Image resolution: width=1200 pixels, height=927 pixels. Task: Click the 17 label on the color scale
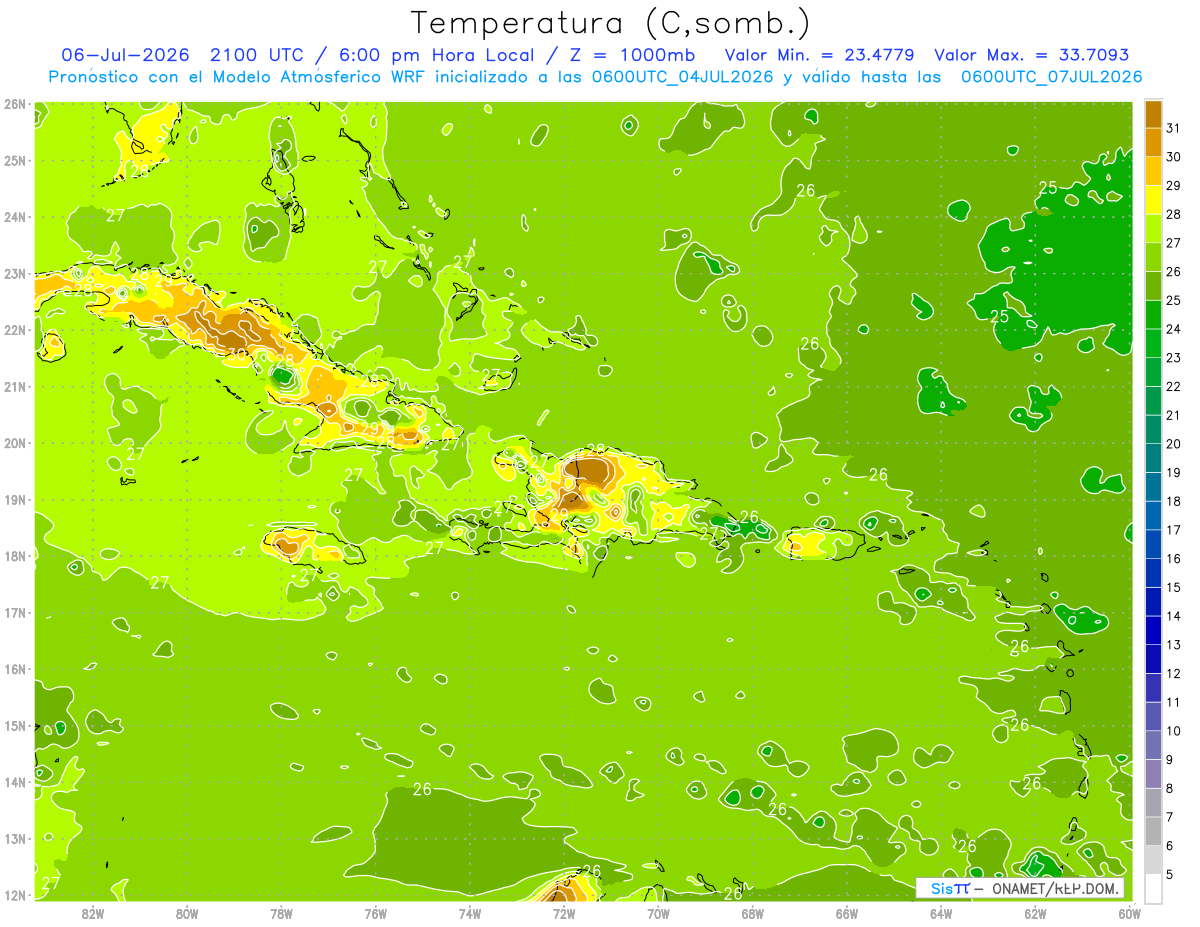coord(1173,530)
